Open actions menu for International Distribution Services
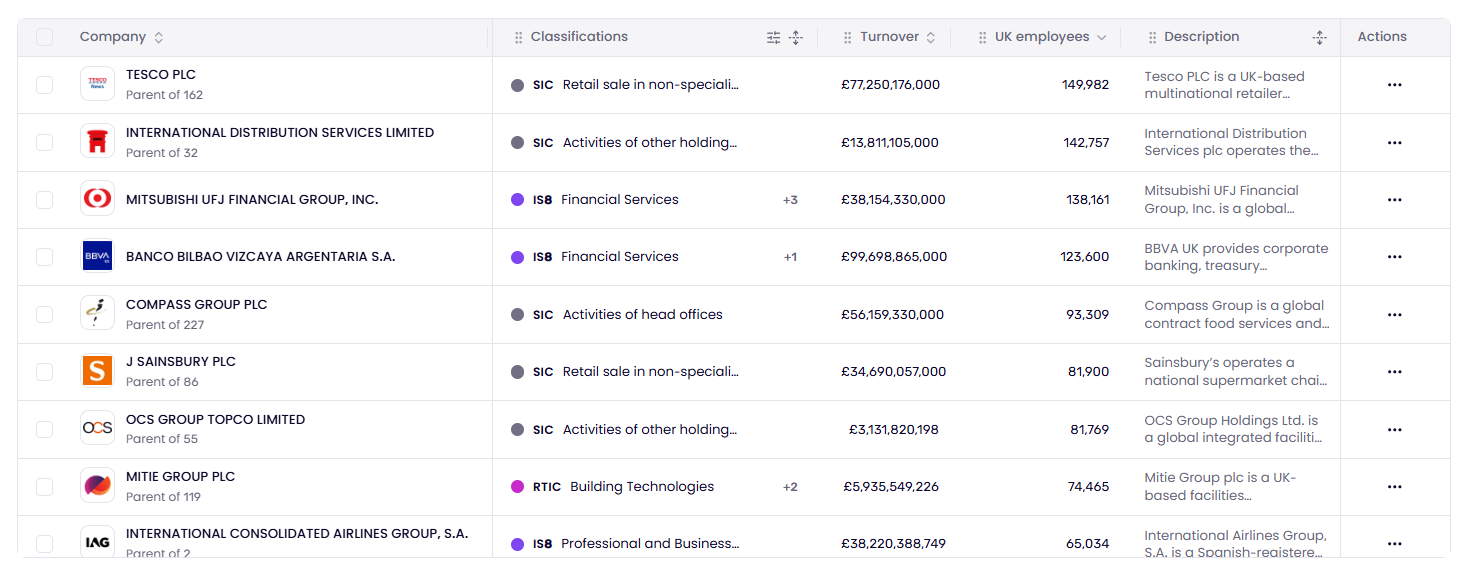 pos(1394,143)
